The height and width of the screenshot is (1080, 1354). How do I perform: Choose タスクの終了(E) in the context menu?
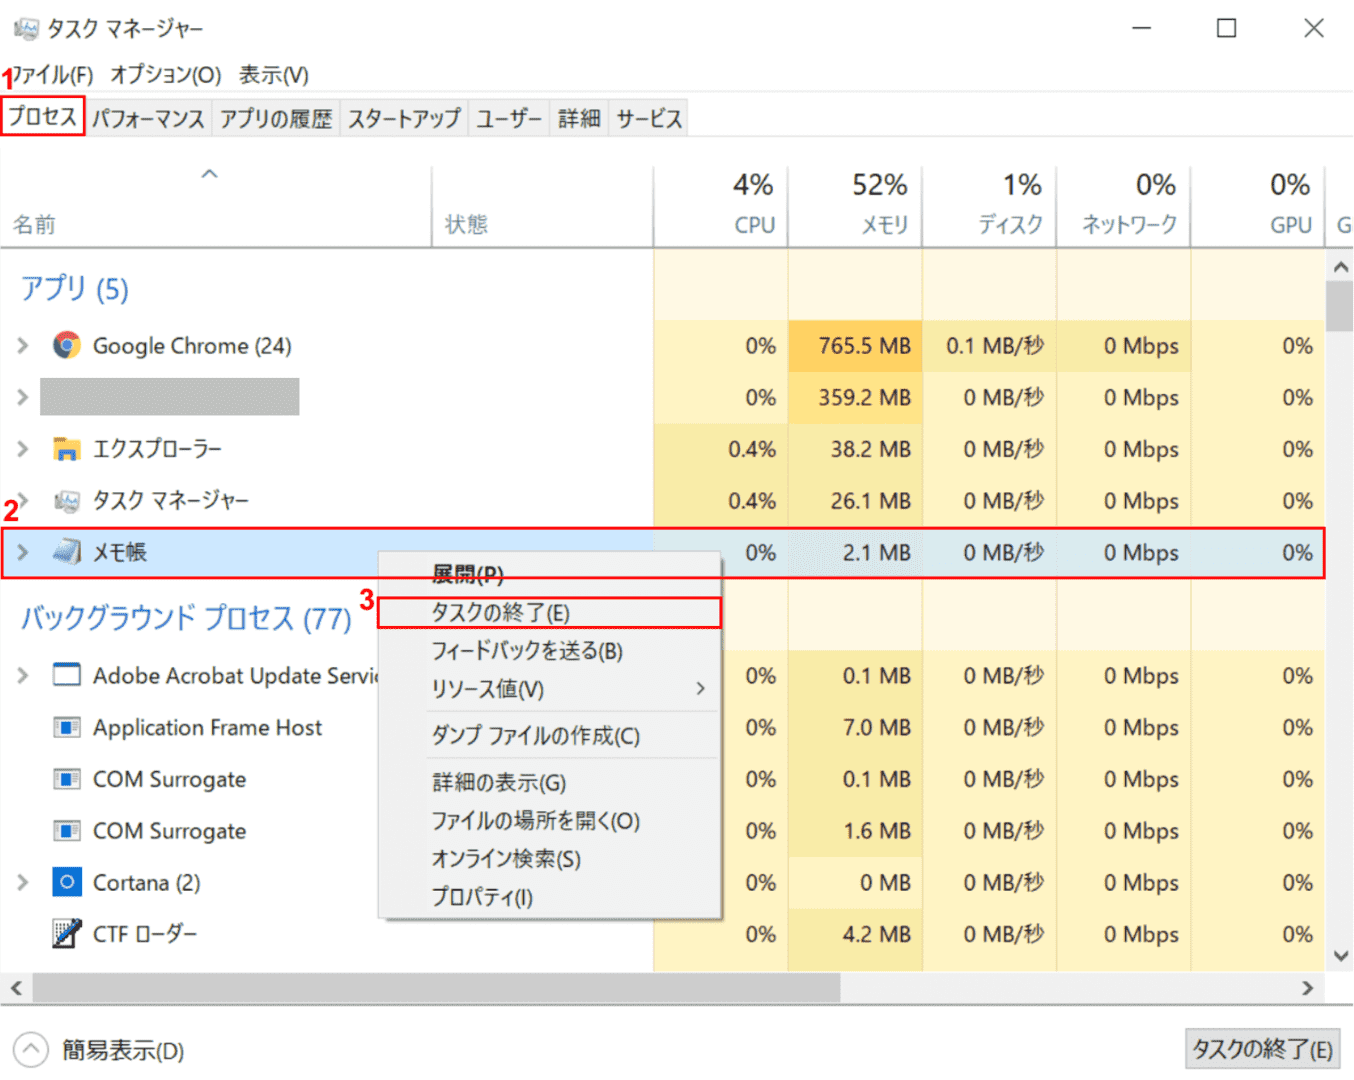[549, 612]
